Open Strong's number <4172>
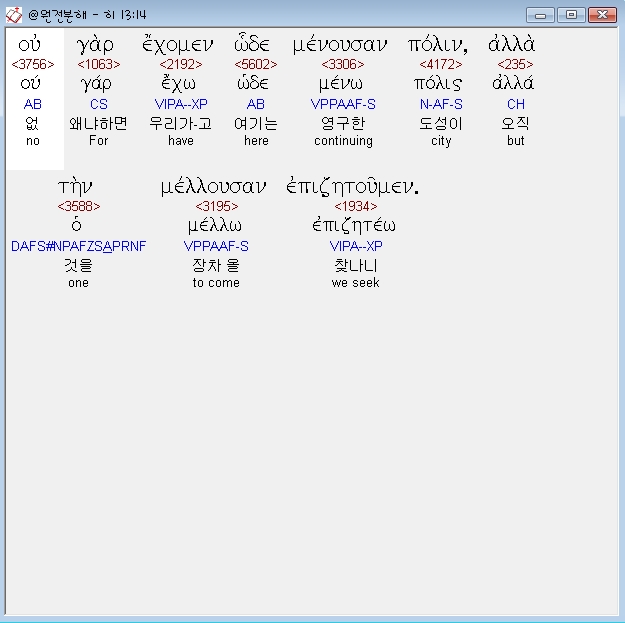625x623 pixels. pyautogui.click(x=441, y=64)
